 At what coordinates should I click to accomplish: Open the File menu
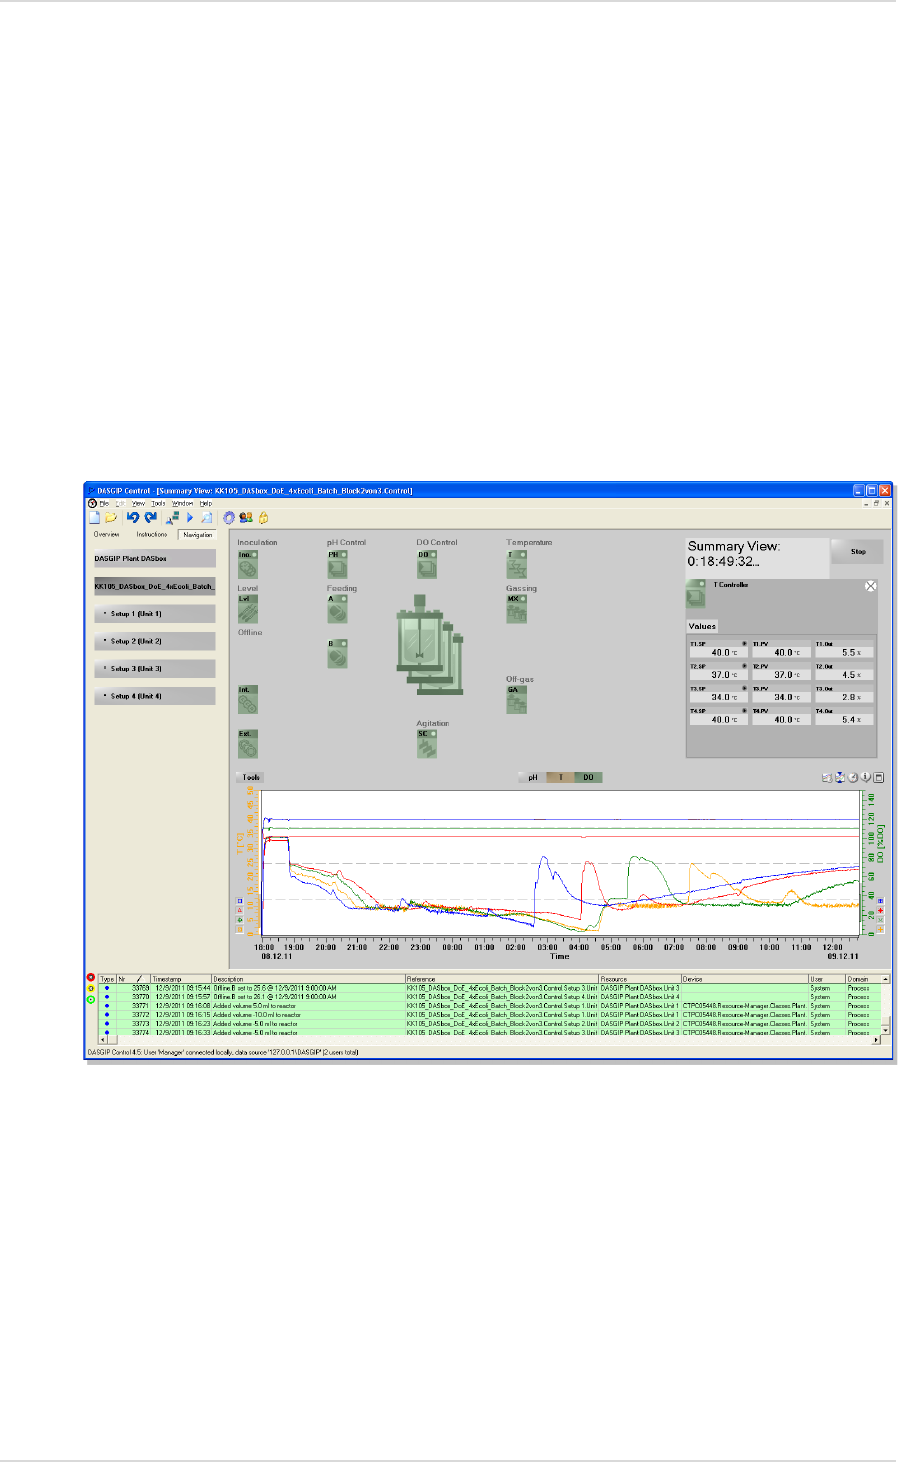pyautogui.click(x=104, y=504)
